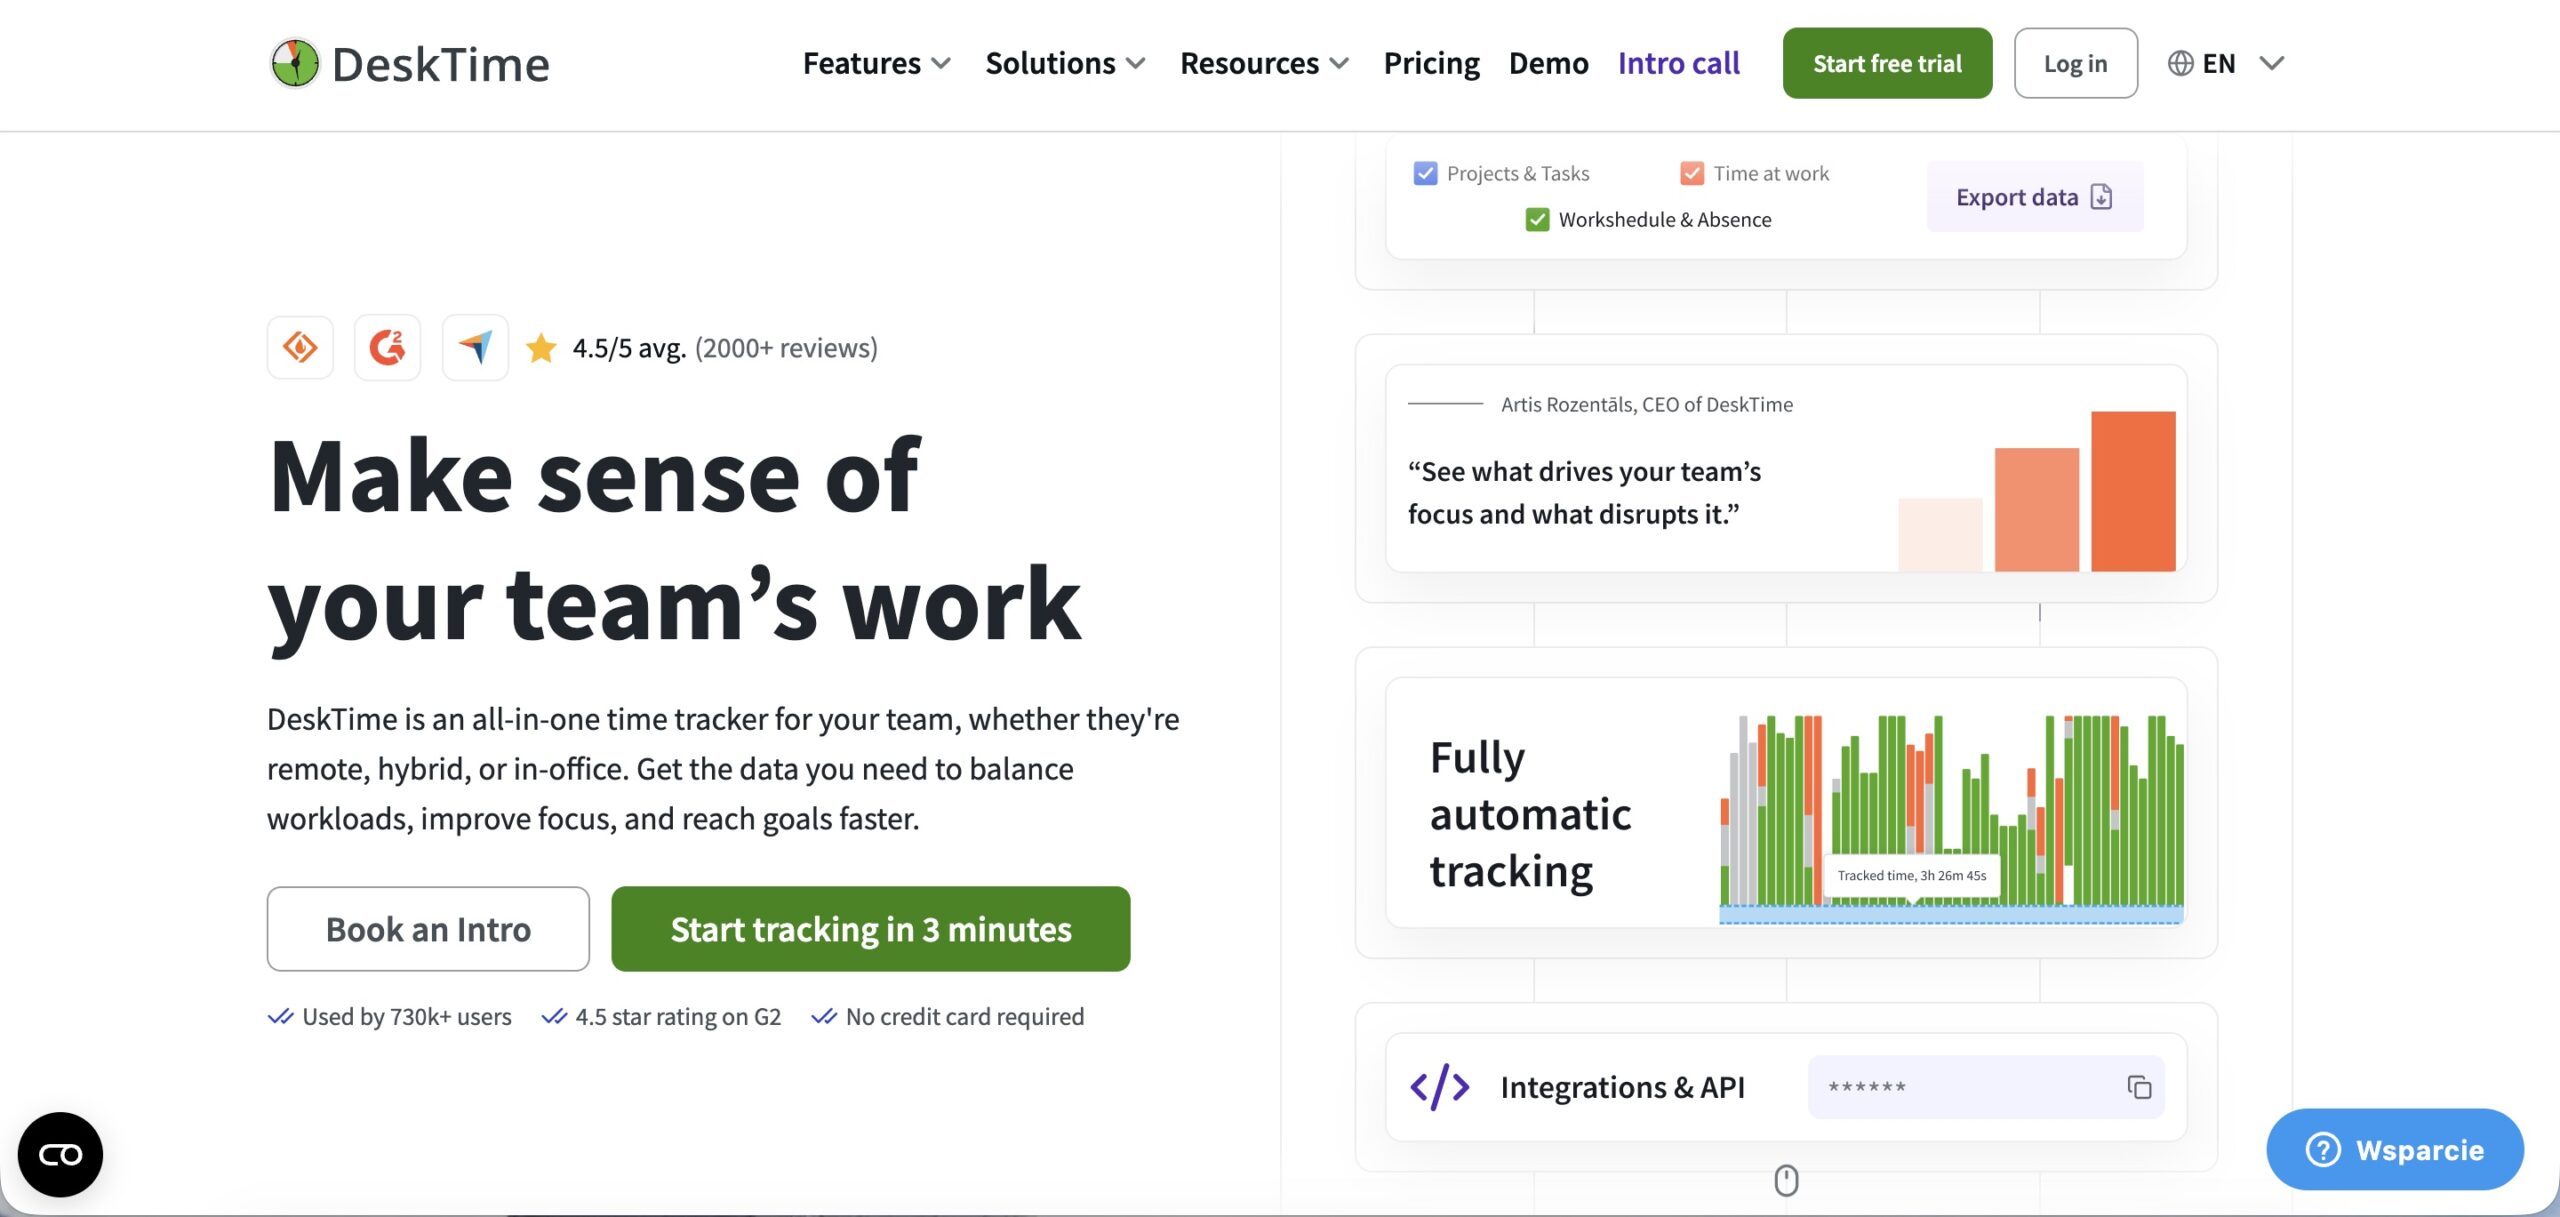This screenshot has height=1217, width=2560.
Task: Click the yellow star rating icon
Action: (541, 348)
